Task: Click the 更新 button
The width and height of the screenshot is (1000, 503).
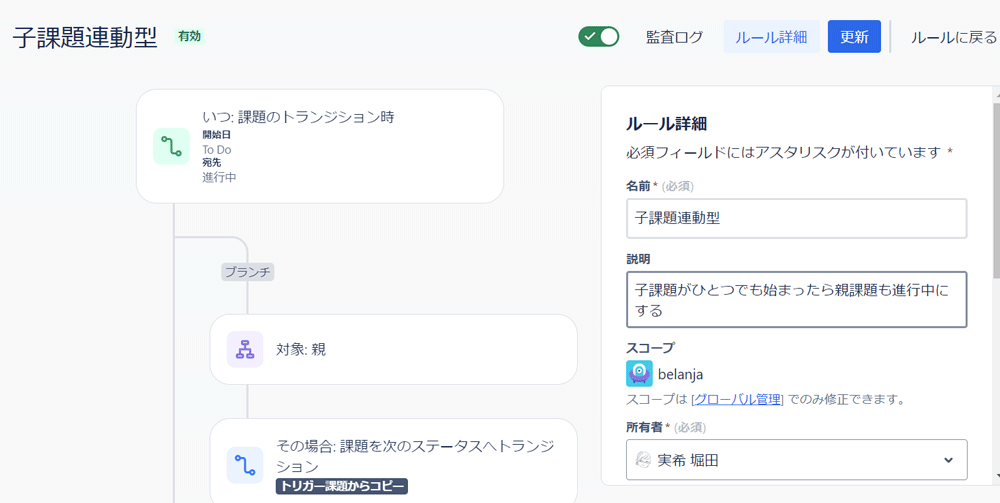Action: [x=854, y=37]
